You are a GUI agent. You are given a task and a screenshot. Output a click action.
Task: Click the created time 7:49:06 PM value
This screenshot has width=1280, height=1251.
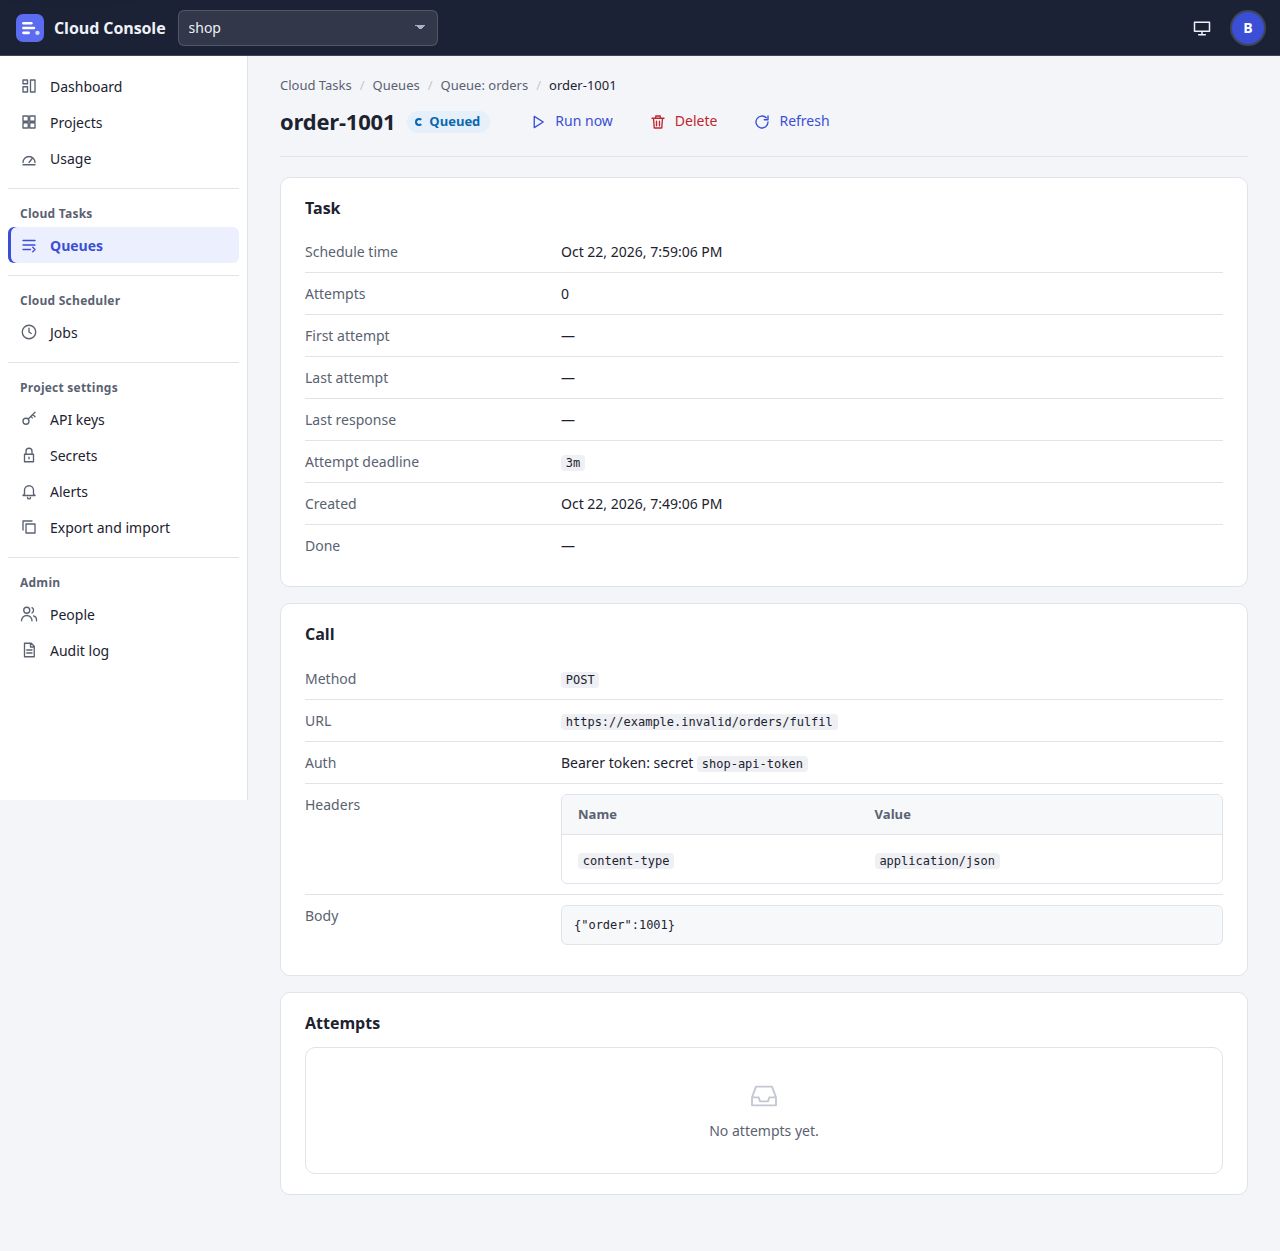pos(641,504)
